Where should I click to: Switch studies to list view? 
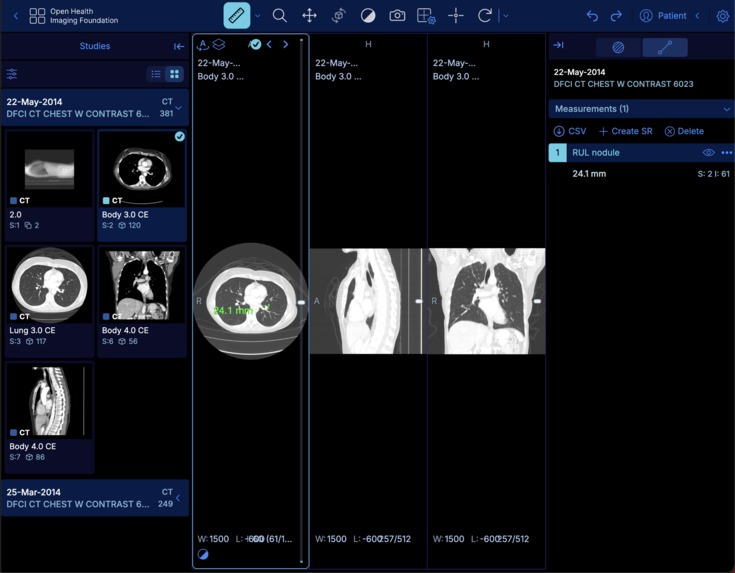click(x=156, y=74)
